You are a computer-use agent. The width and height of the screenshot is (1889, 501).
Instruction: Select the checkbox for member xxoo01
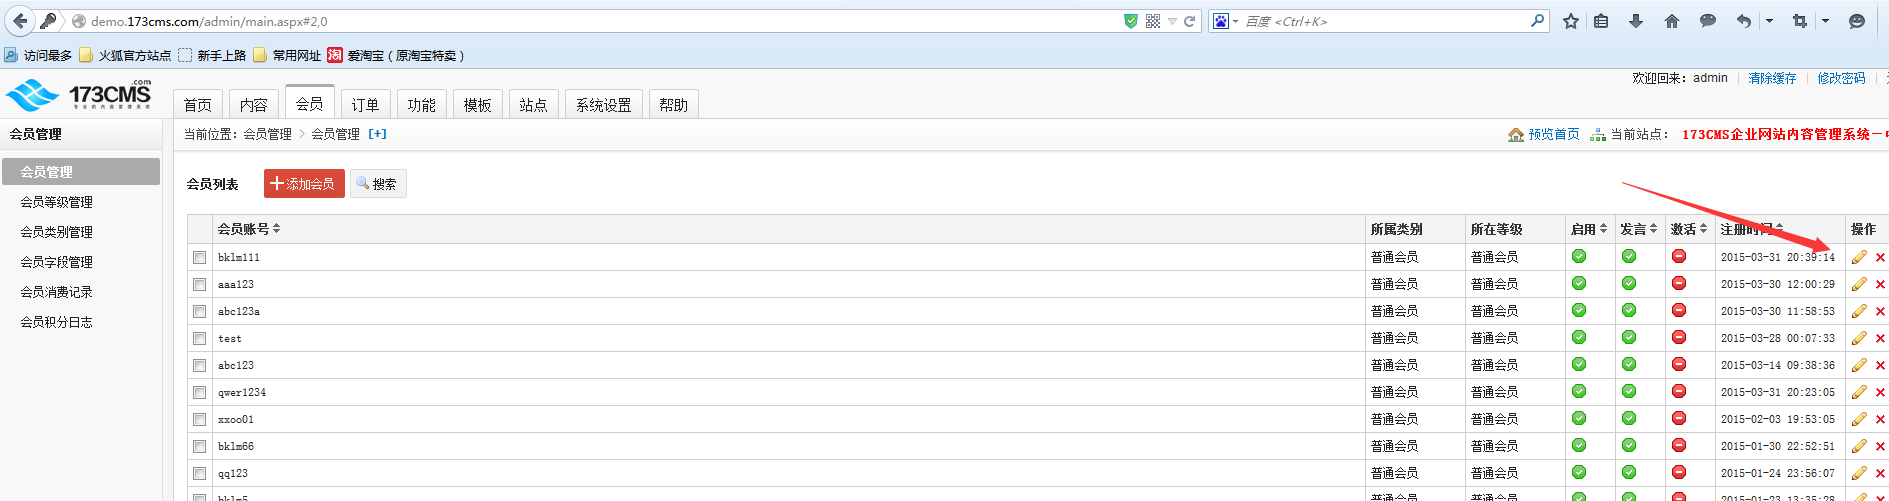tap(200, 420)
